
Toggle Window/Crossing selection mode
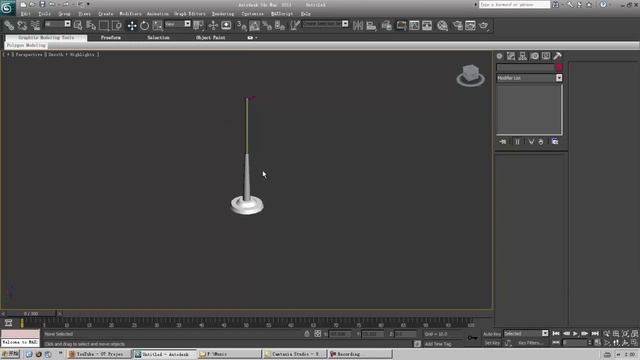click(x=117, y=26)
